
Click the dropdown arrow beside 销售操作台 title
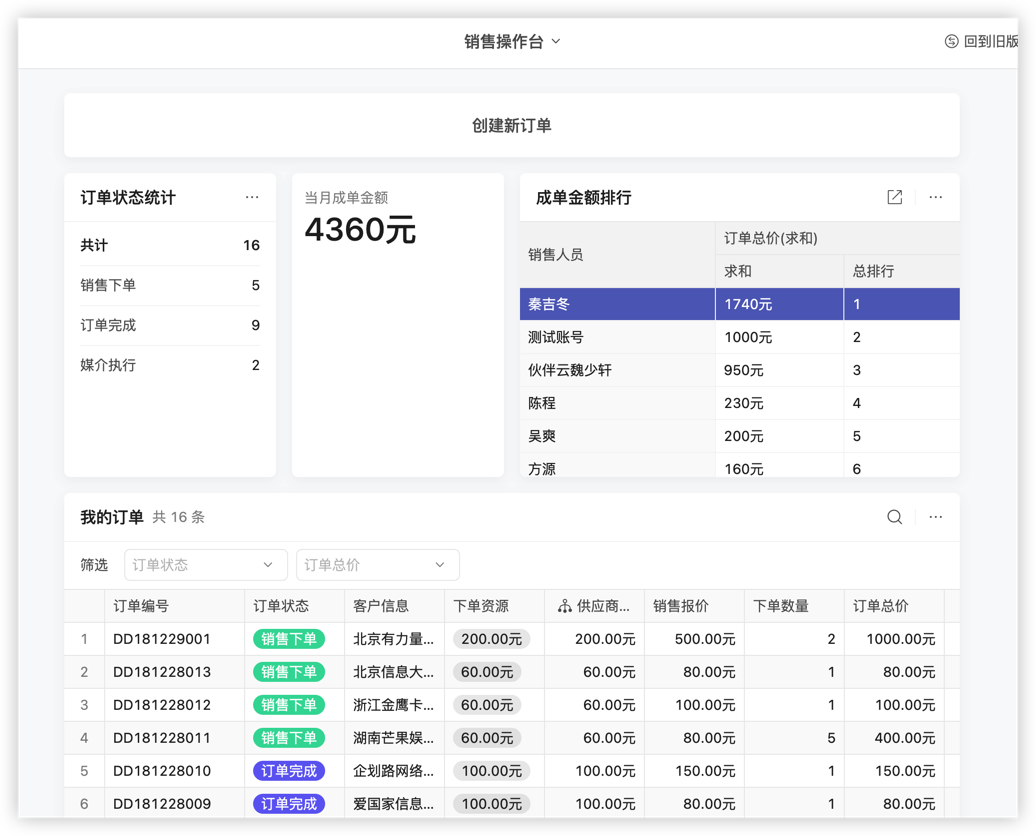pyautogui.click(x=555, y=42)
